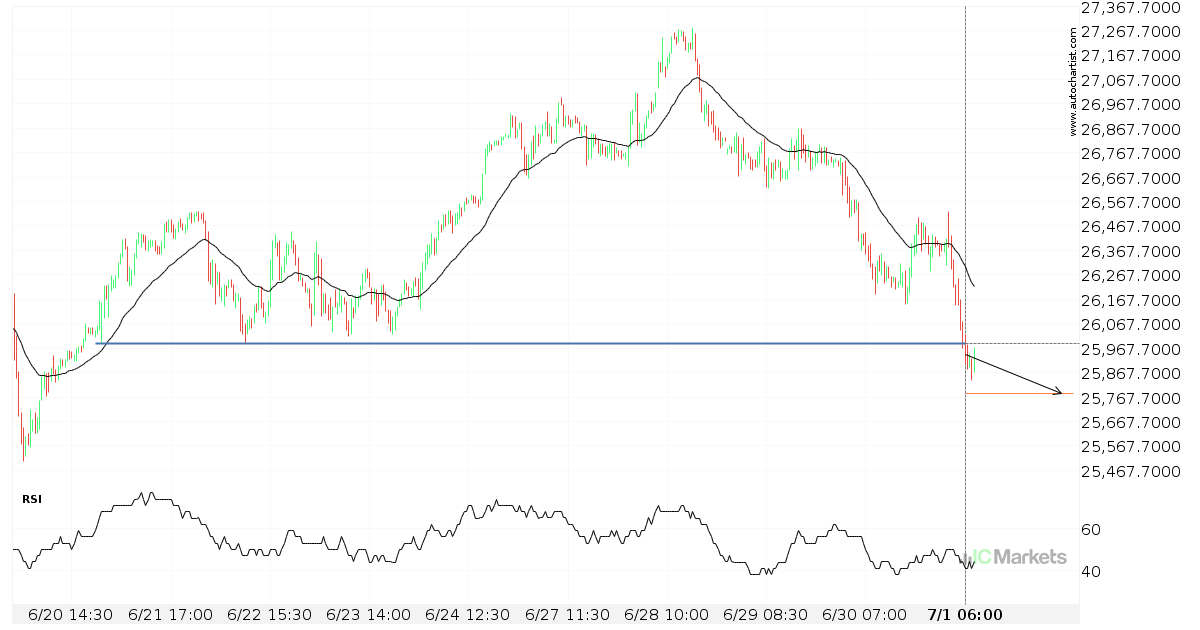The image size is (1200, 630).
Task: Click the 26,667.7000 price axis label
Action: pyautogui.click(x=1133, y=179)
